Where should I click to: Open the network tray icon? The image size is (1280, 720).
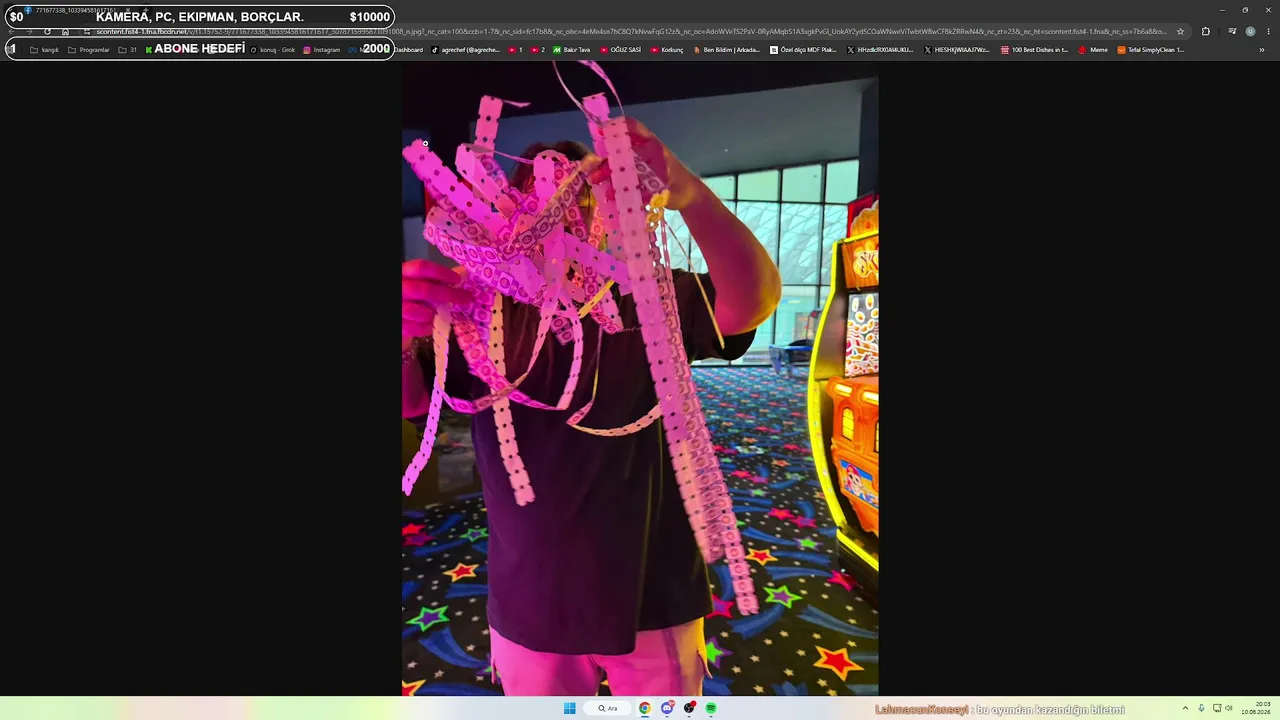[1217, 708]
